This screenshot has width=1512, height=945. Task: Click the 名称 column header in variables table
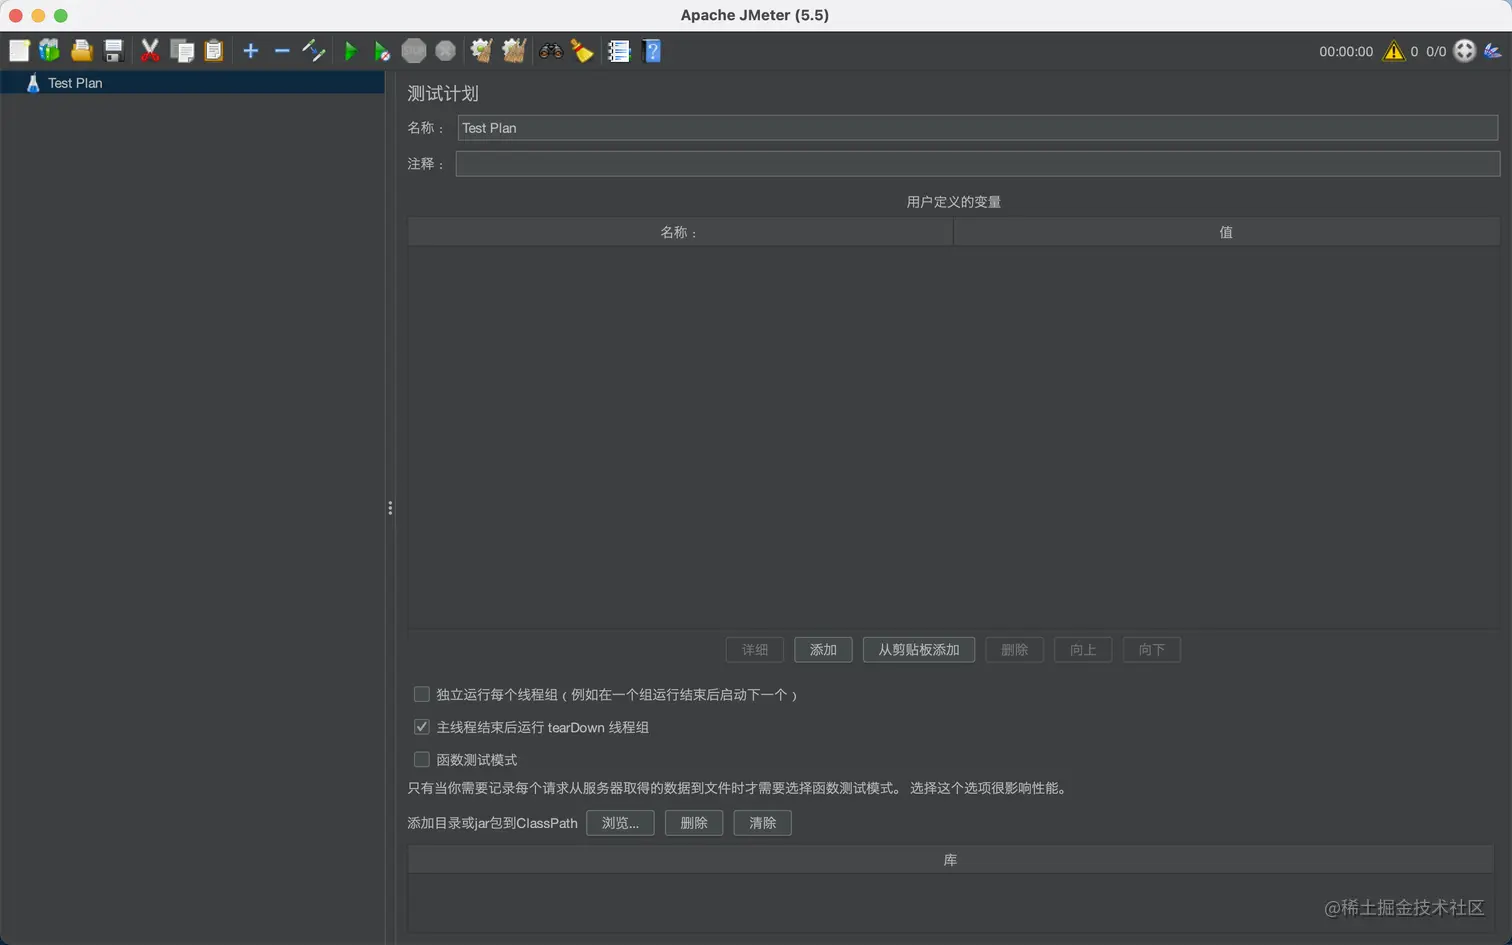680,232
